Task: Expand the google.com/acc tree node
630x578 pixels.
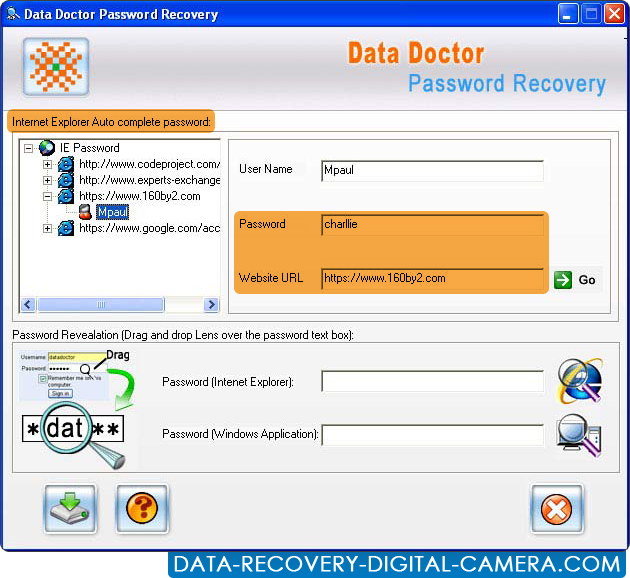Action: coord(47,229)
